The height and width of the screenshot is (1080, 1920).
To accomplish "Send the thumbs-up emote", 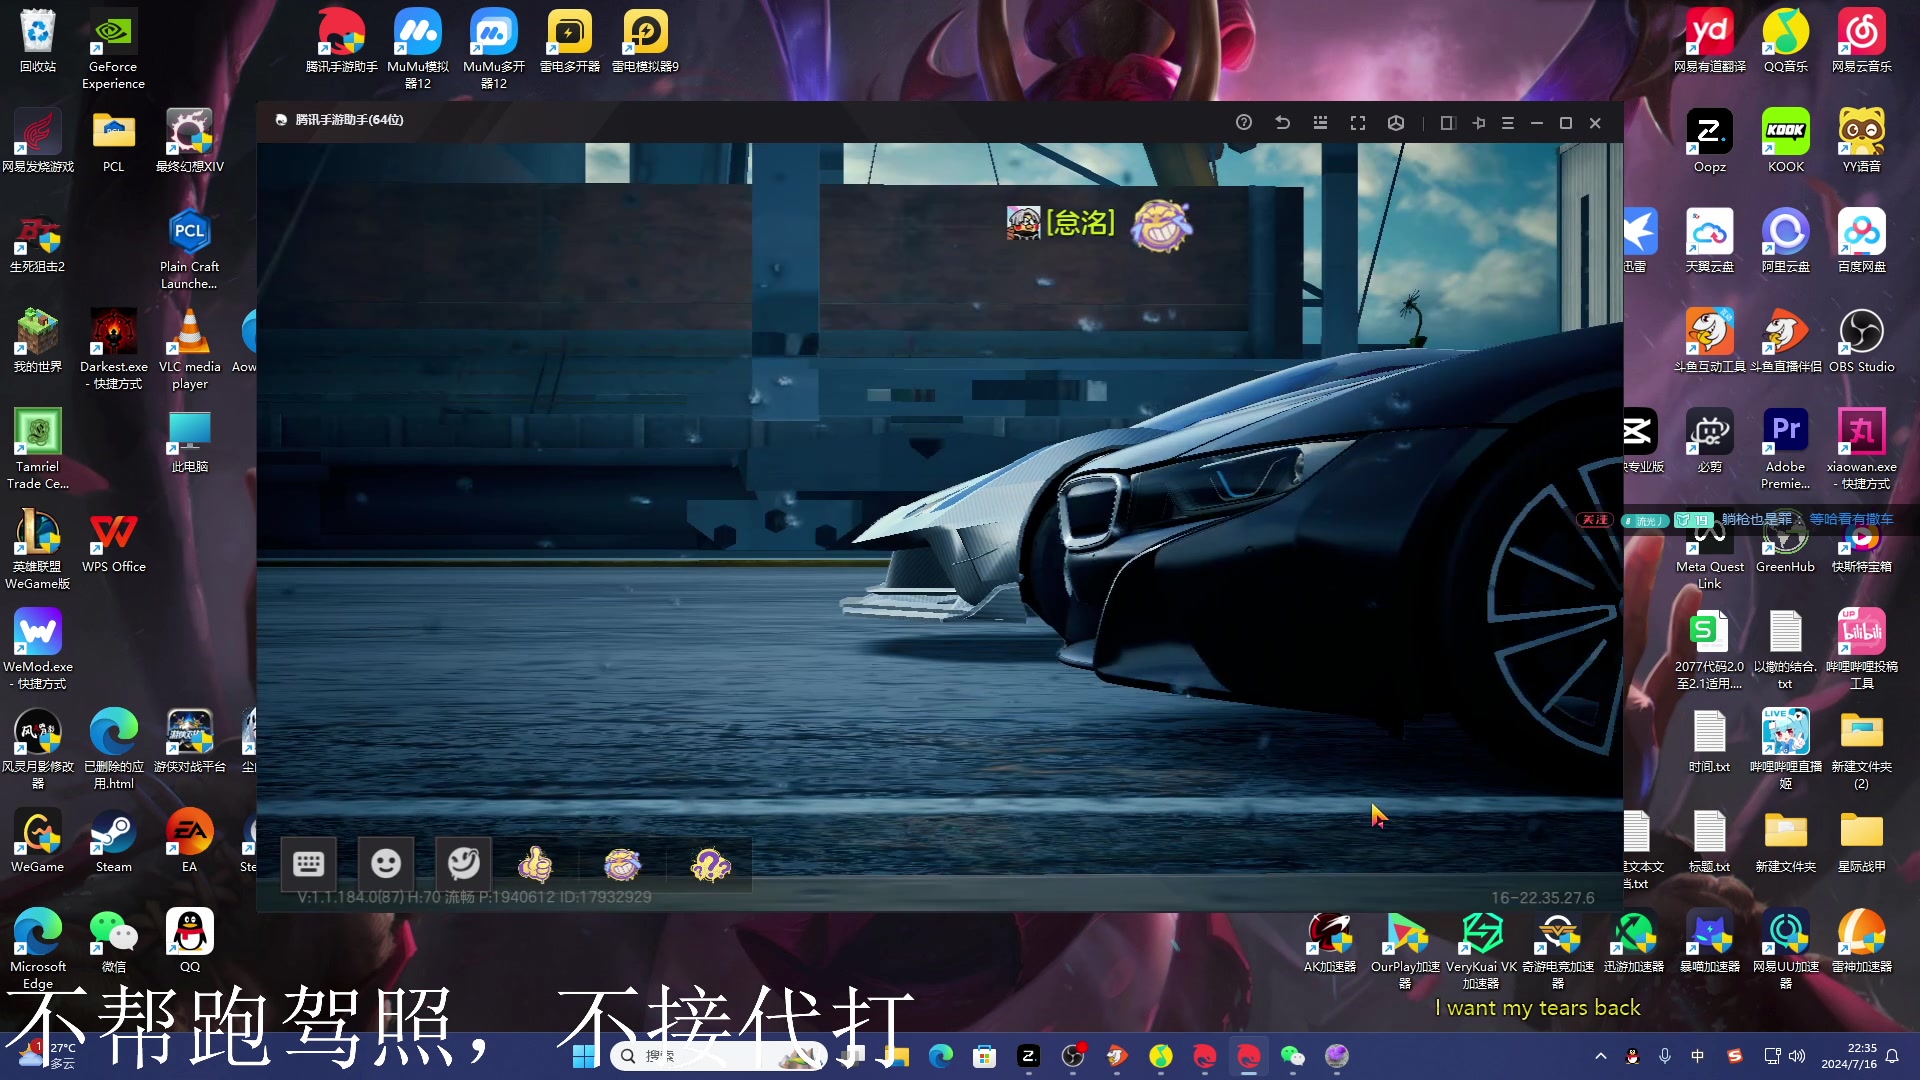I will (535, 863).
